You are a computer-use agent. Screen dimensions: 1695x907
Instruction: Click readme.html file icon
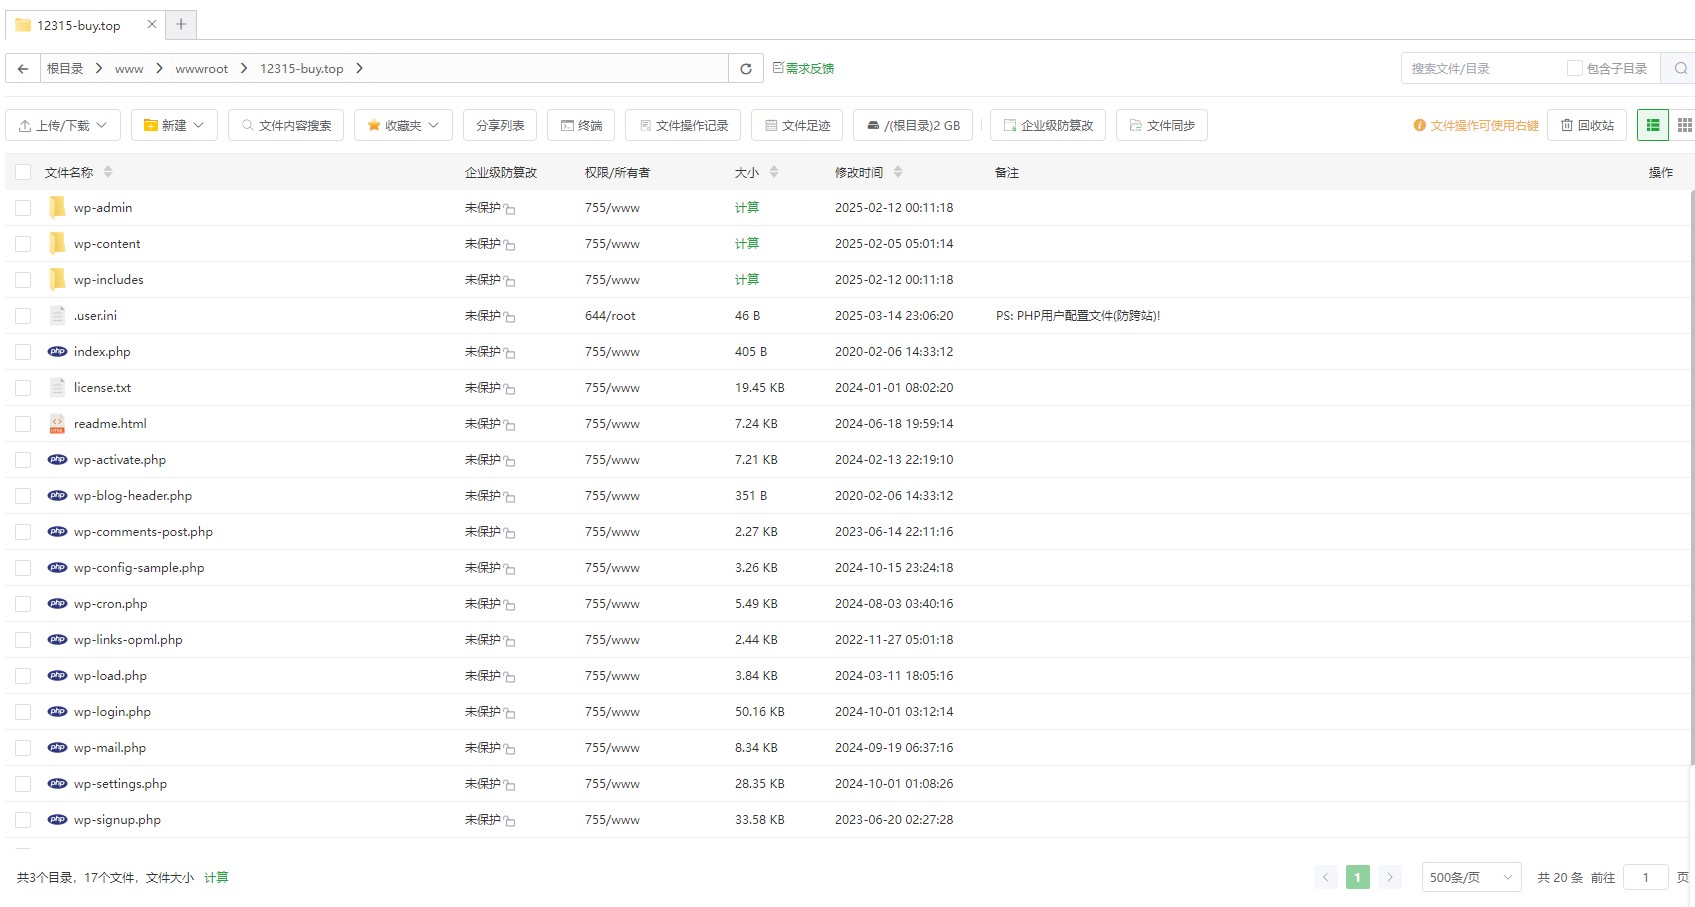(57, 423)
